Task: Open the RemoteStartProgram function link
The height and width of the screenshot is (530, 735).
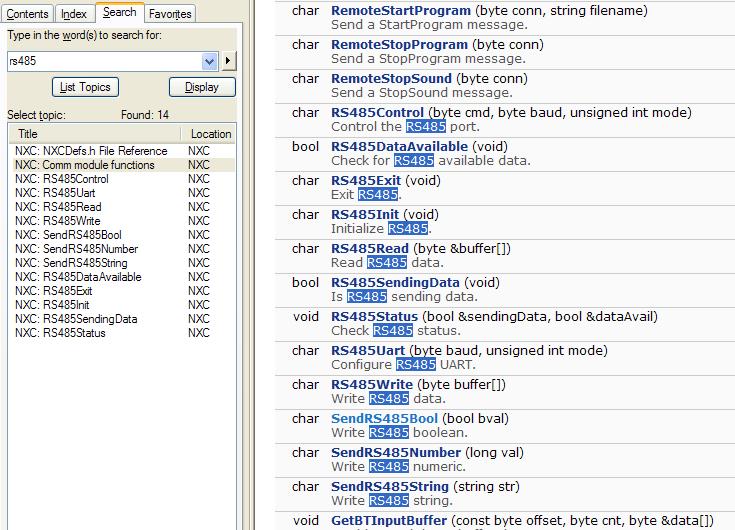Action: point(400,11)
